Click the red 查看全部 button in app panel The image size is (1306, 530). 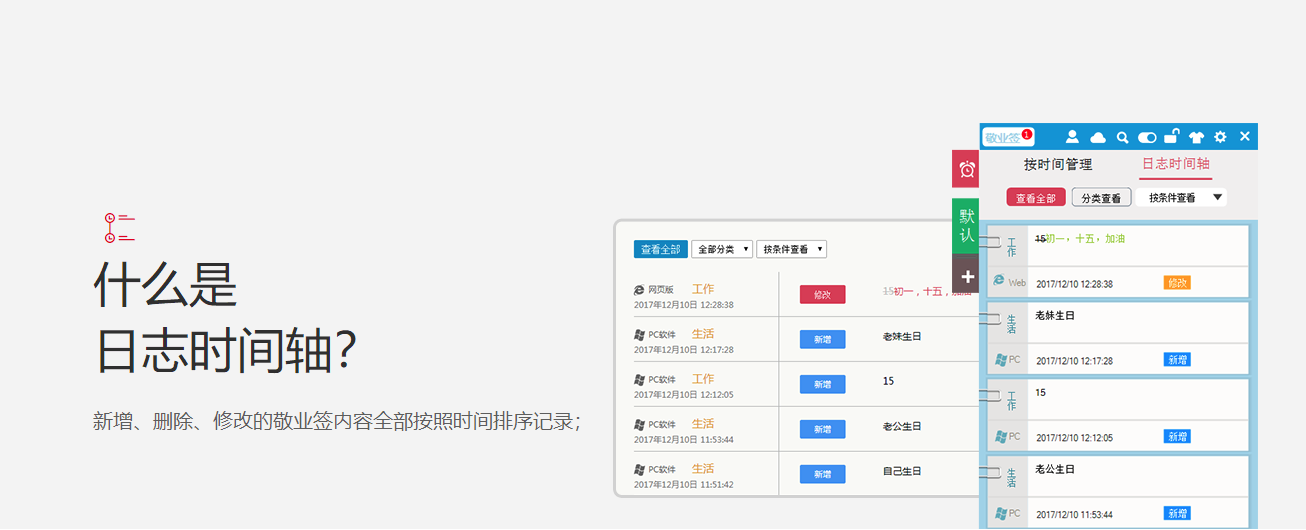pos(1036,198)
